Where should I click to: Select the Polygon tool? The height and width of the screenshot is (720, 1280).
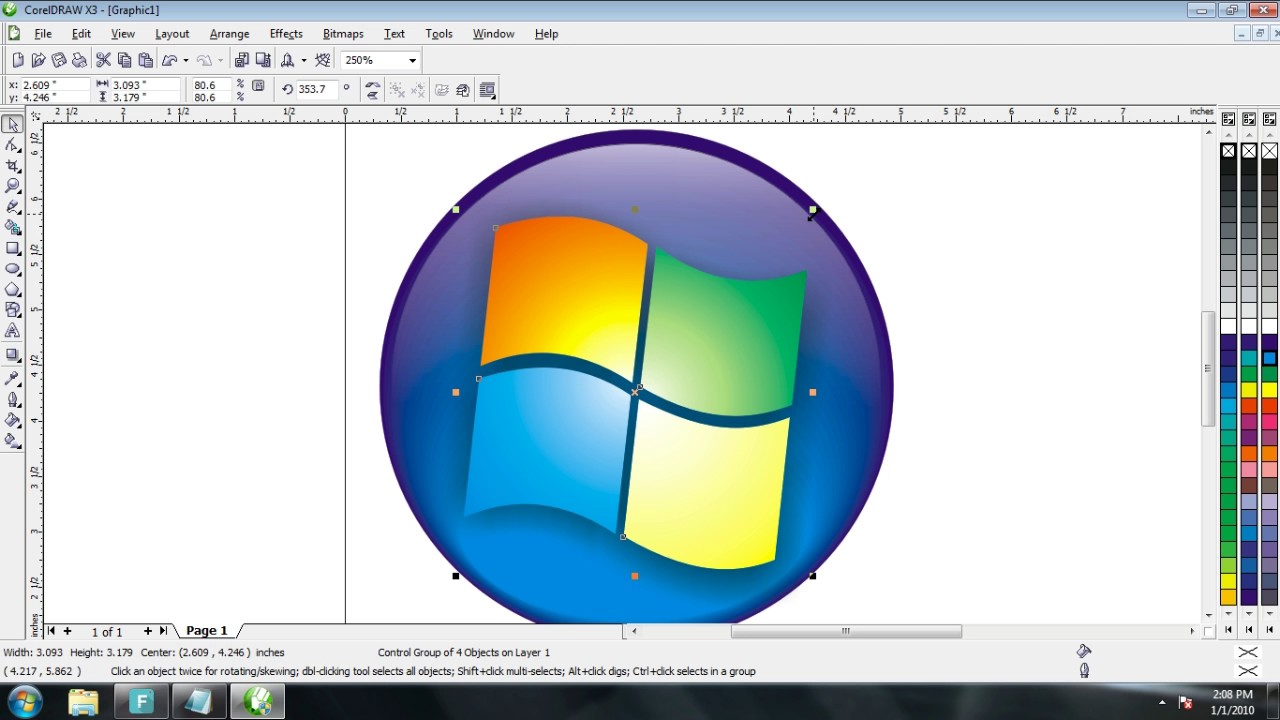(x=12, y=289)
